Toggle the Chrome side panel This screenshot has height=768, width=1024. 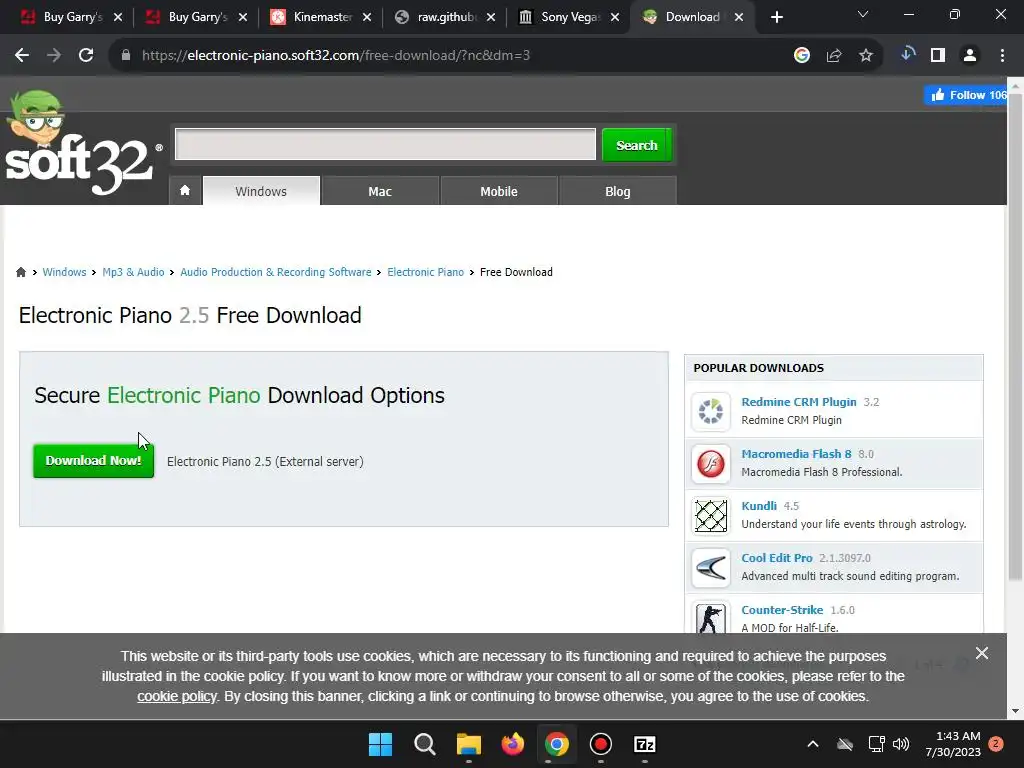point(938,56)
